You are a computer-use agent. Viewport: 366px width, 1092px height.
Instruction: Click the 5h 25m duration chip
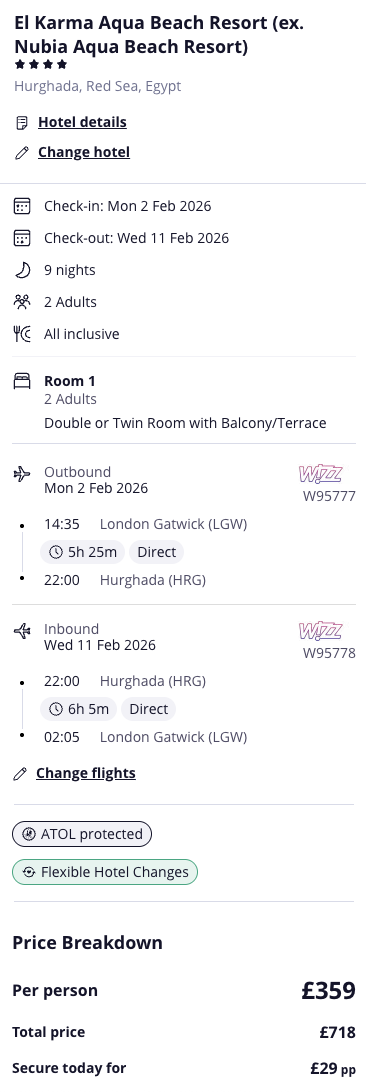point(83,552)
